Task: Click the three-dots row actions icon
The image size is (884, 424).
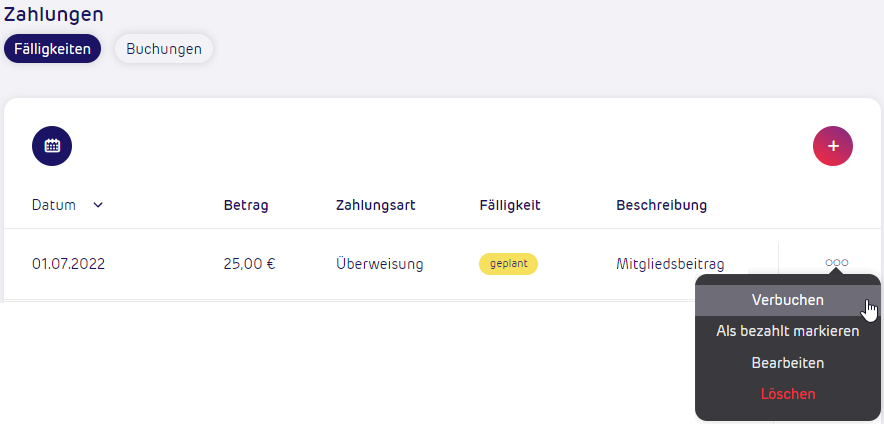Action: pyautogui.click(x=836, y=263)
